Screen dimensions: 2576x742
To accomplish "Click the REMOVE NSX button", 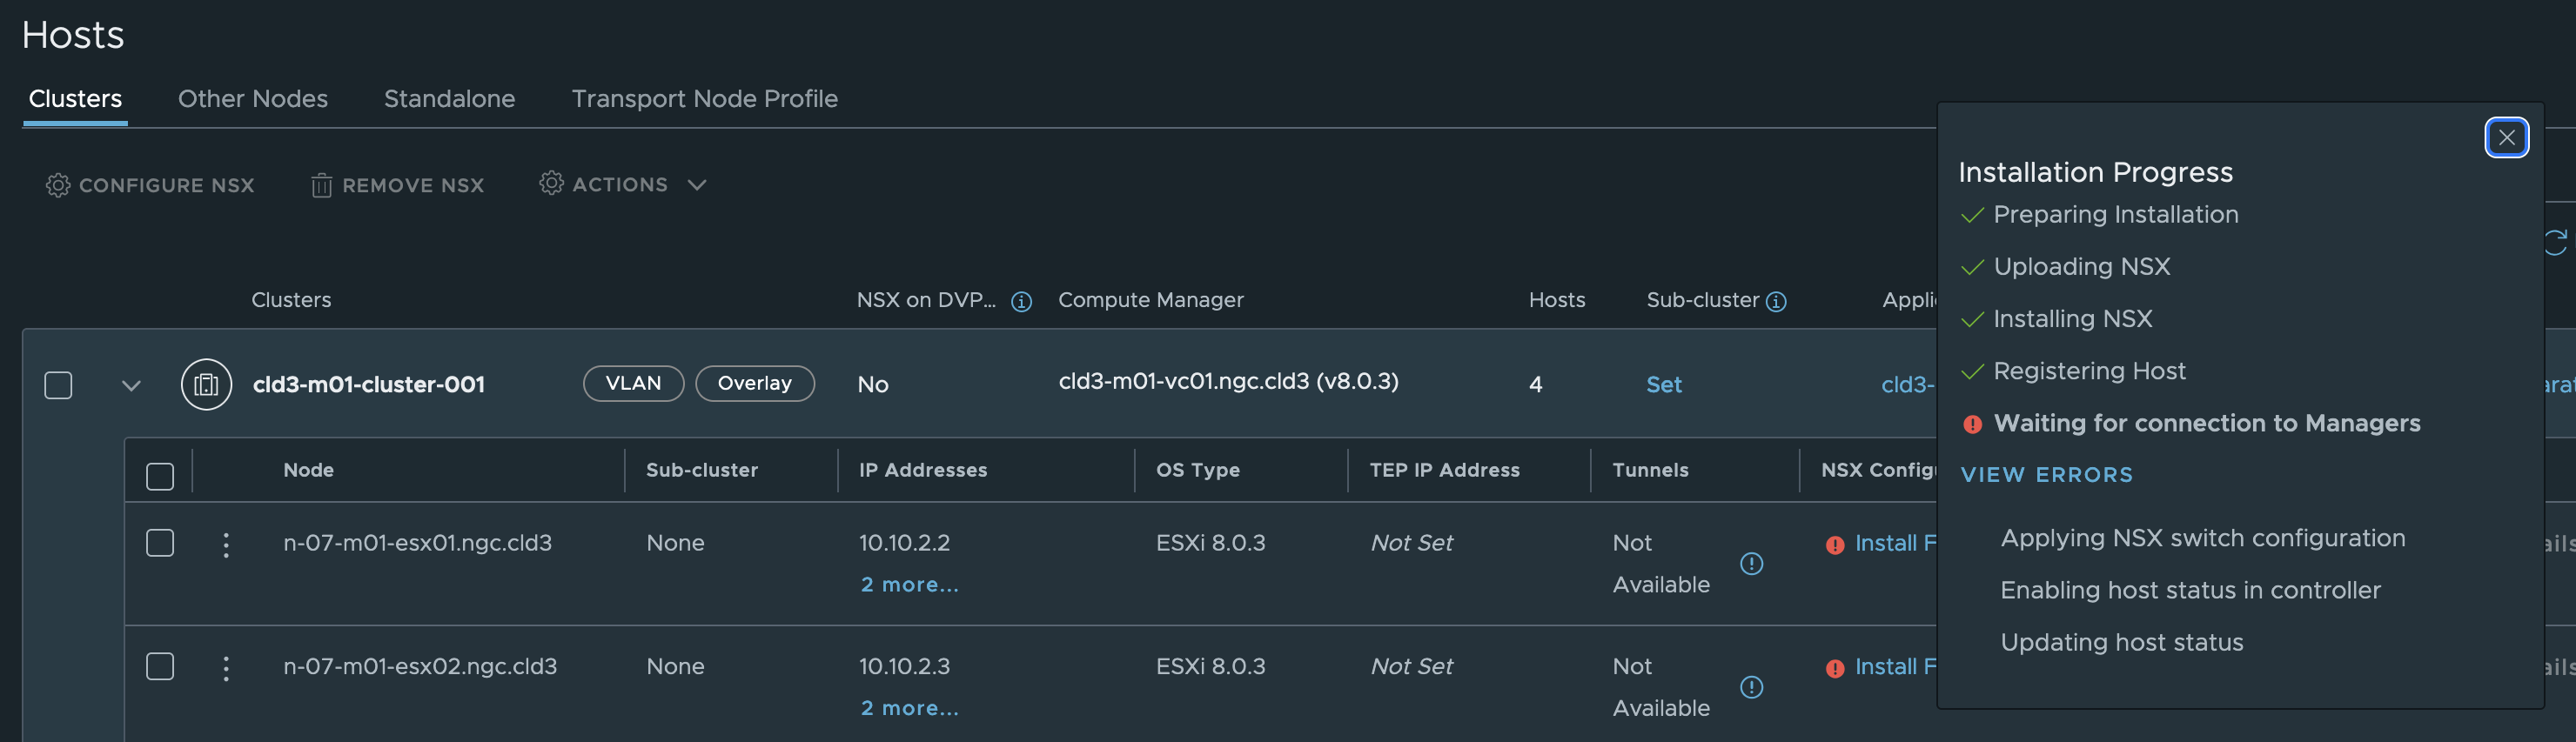I will pyautogui.click(x=397, y=185).
